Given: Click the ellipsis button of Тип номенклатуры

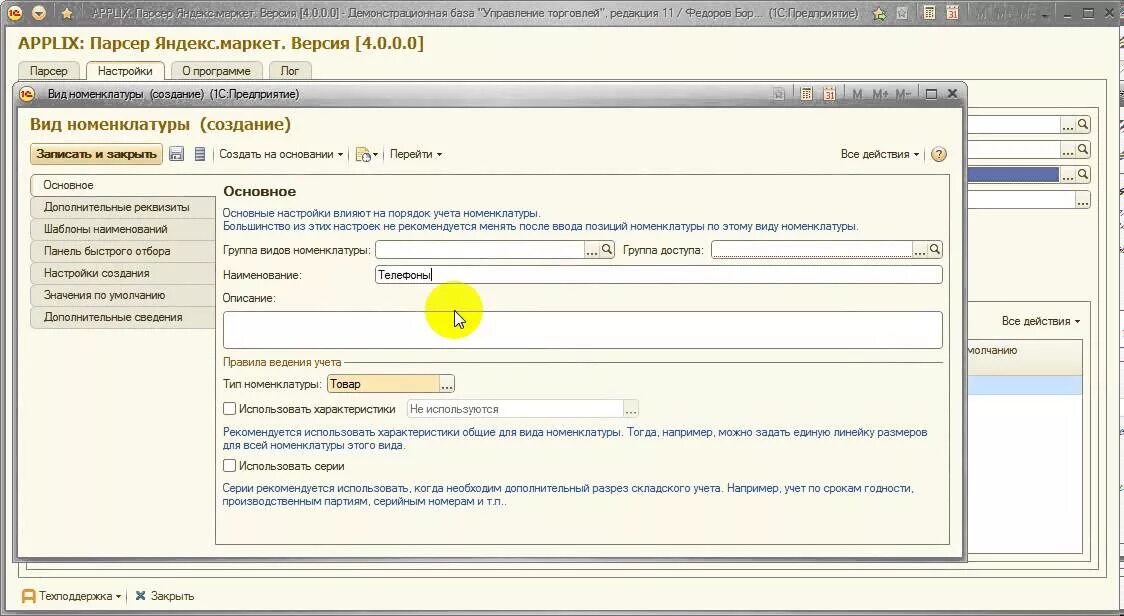Looking at the screenshot, I should pos(447,384).
